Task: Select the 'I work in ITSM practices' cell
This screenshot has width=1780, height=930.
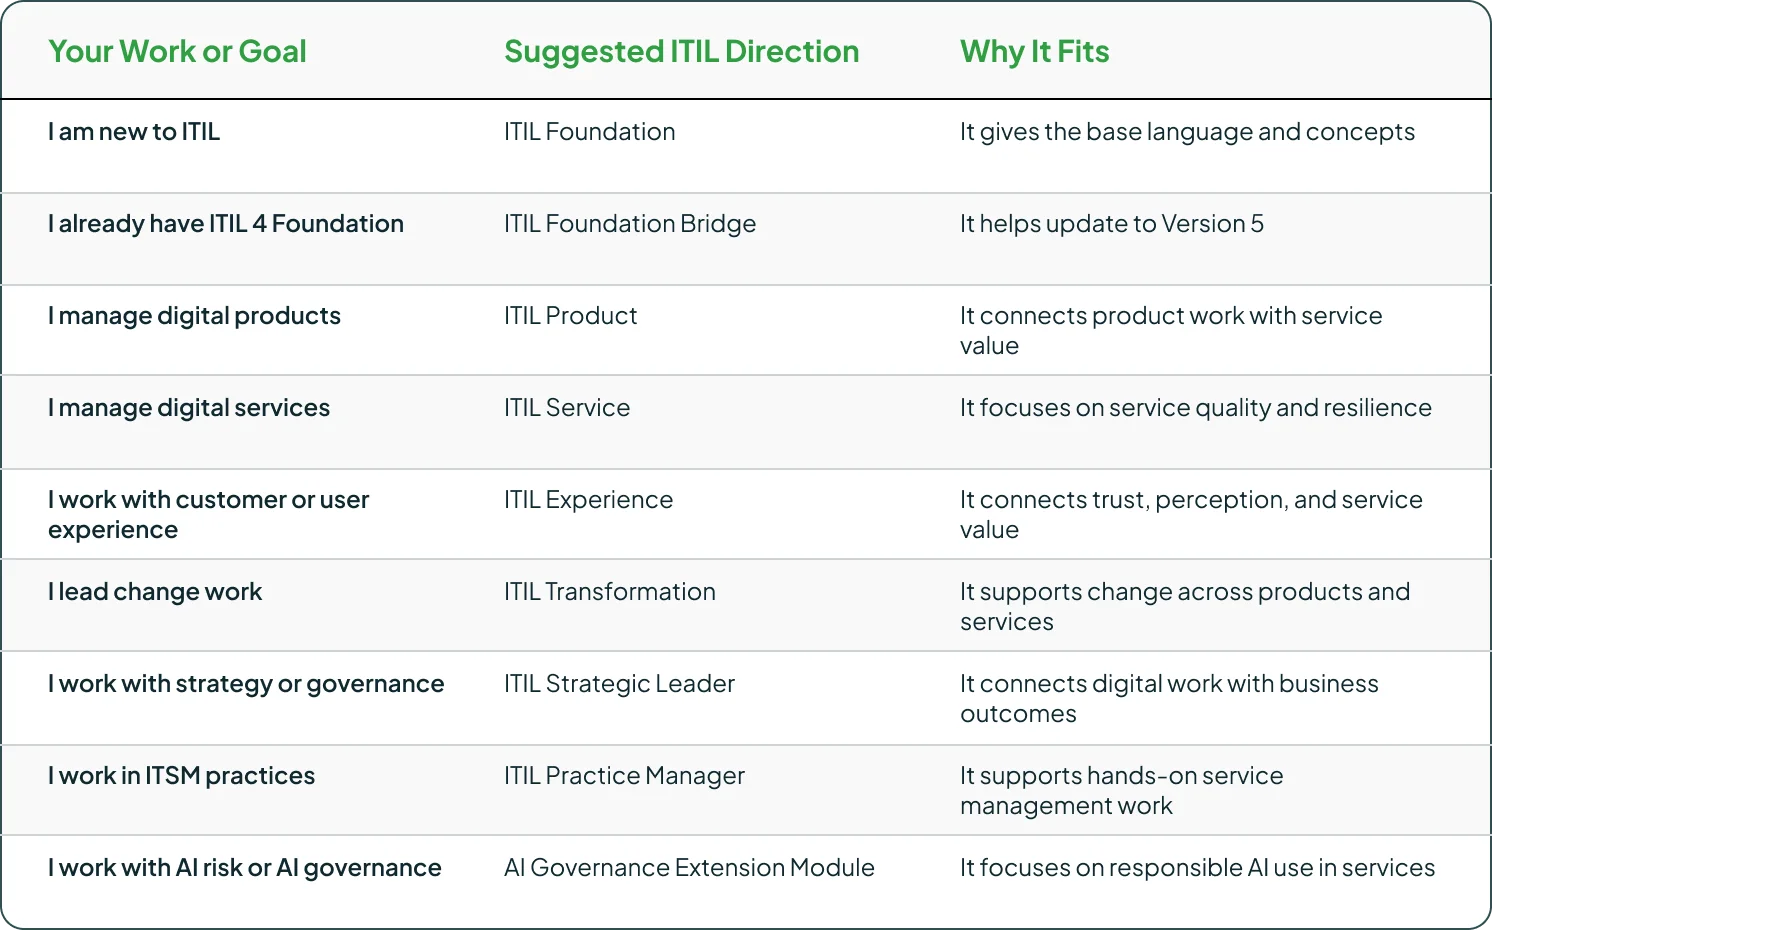Action: [x=181, y=775]
